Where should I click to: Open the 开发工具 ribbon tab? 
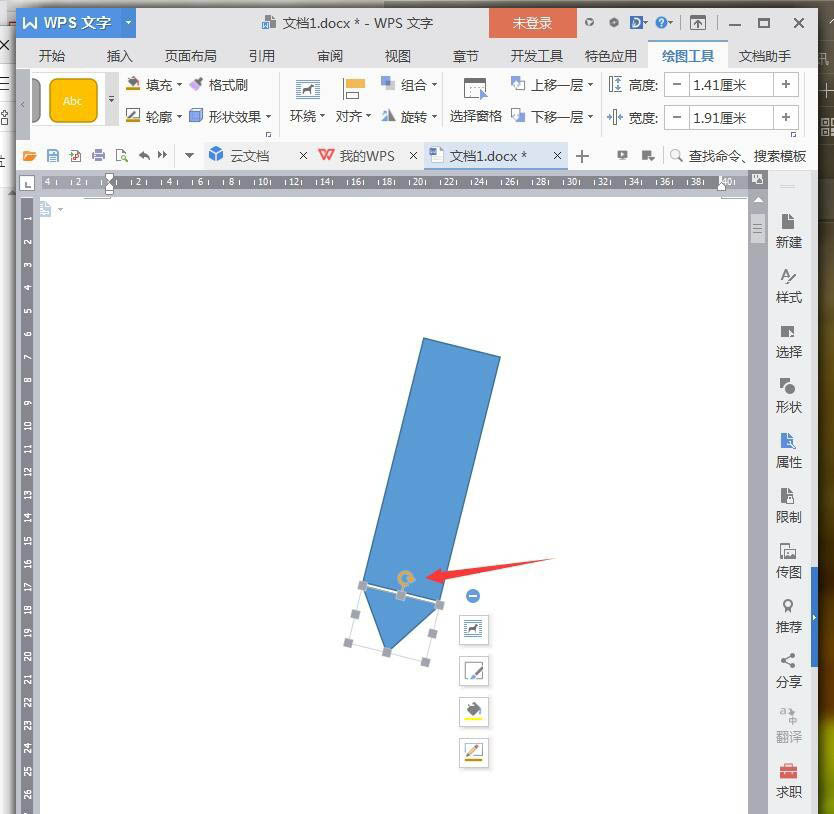(x=536, y=56)
